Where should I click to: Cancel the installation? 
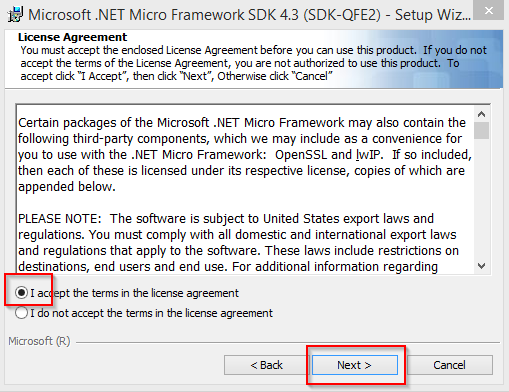[x=450, y=365]
